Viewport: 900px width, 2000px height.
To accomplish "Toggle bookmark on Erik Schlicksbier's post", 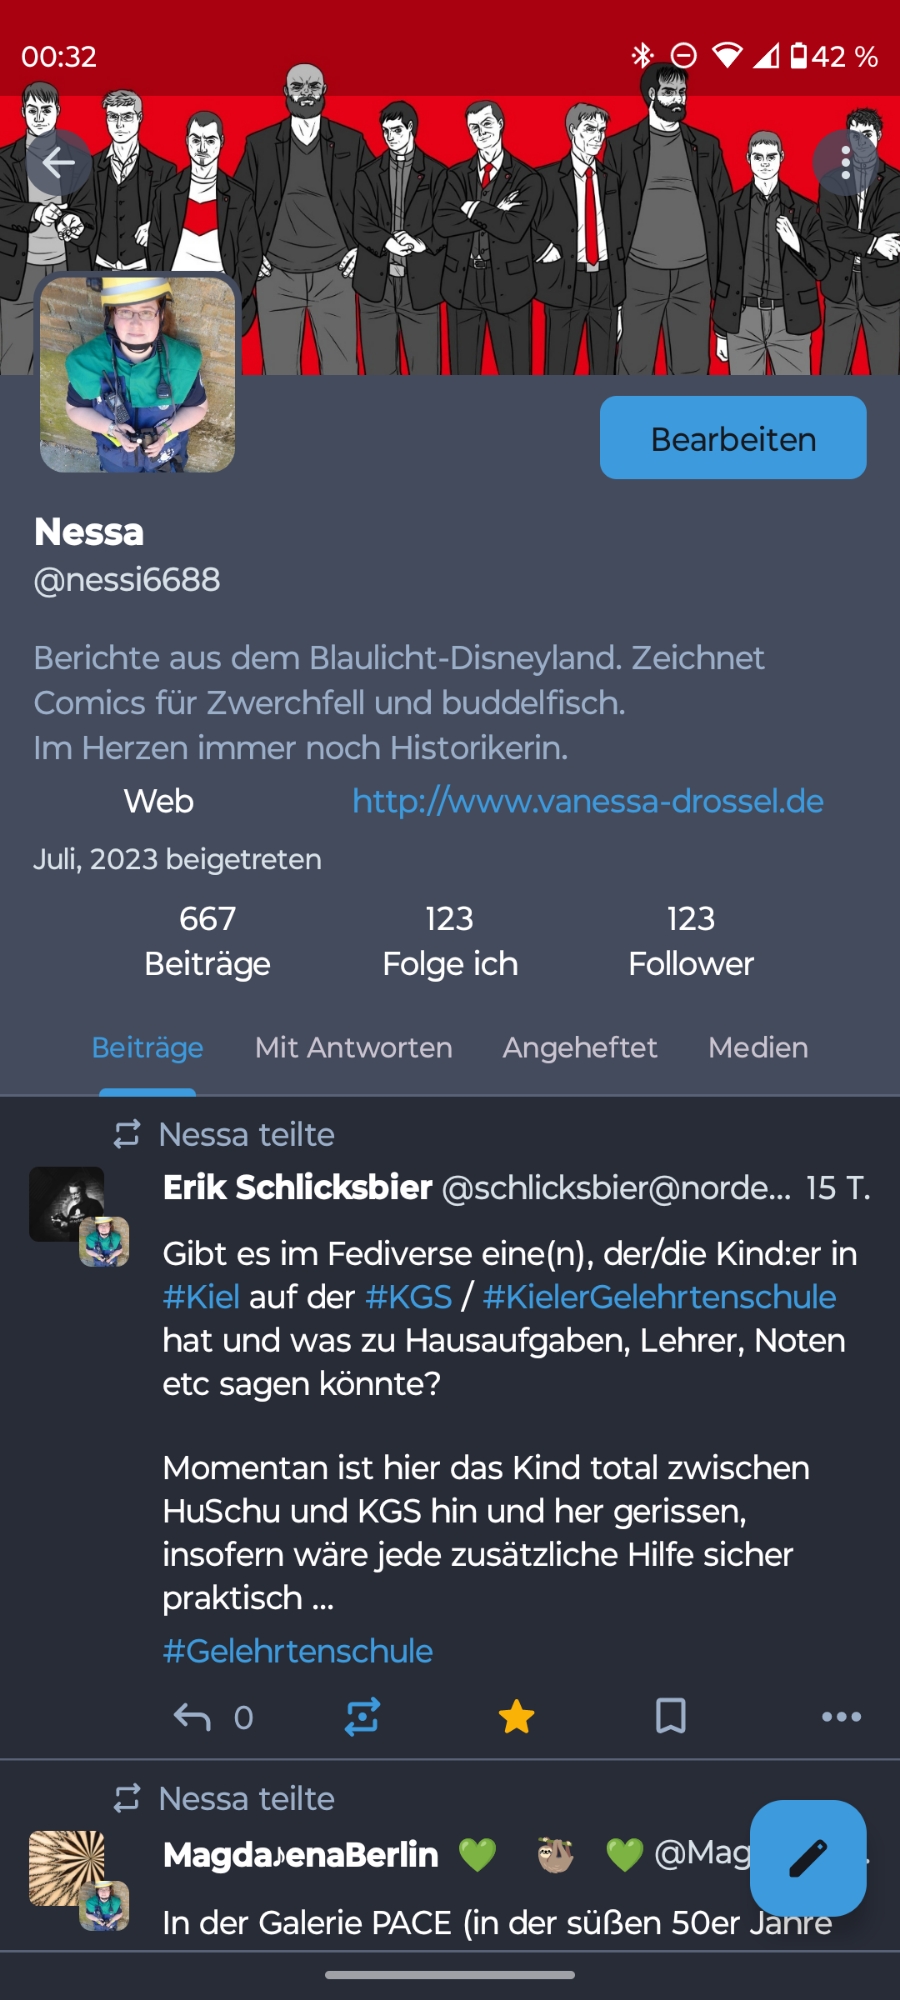I will (x=670, y=1716).
